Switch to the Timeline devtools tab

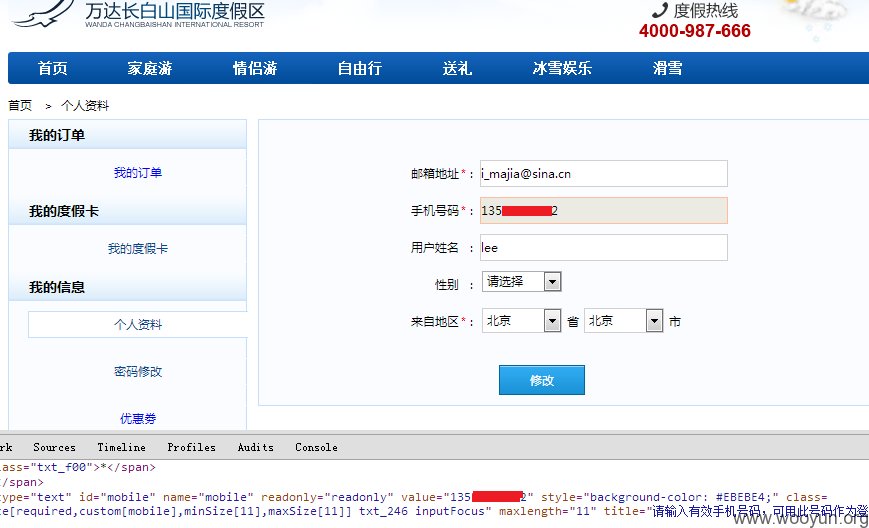pyautogui.click(x=121, y=447)
